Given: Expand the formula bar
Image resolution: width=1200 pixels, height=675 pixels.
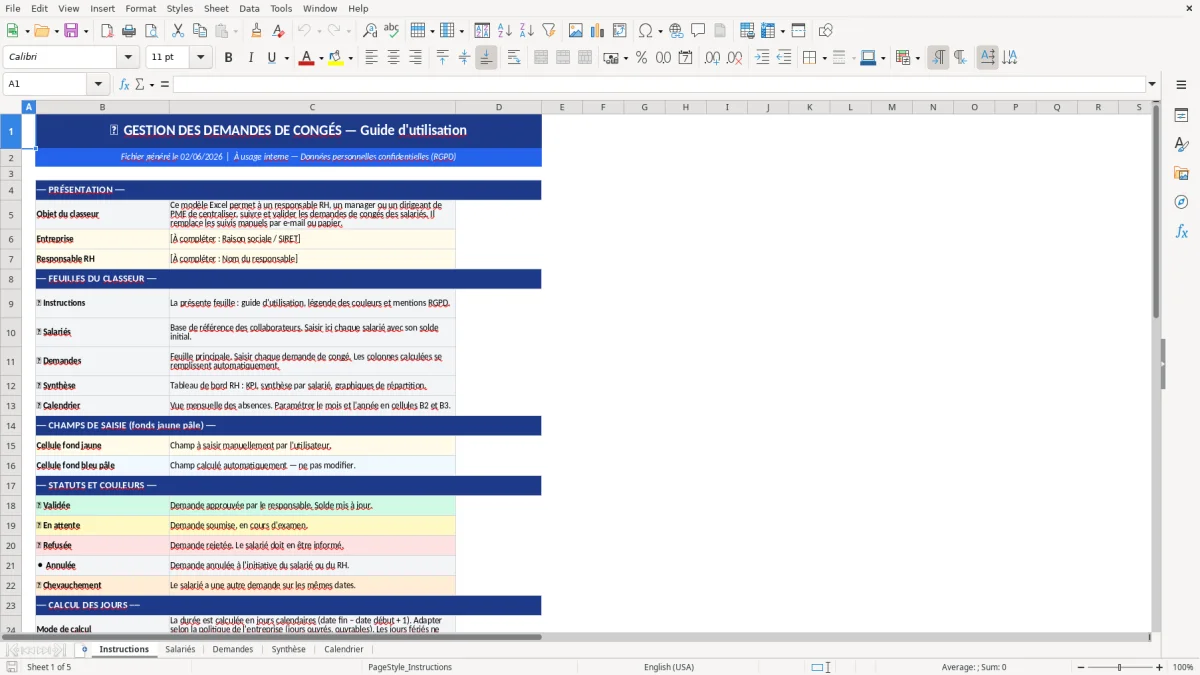Looking at the screenshot, I should (1152, 84).
